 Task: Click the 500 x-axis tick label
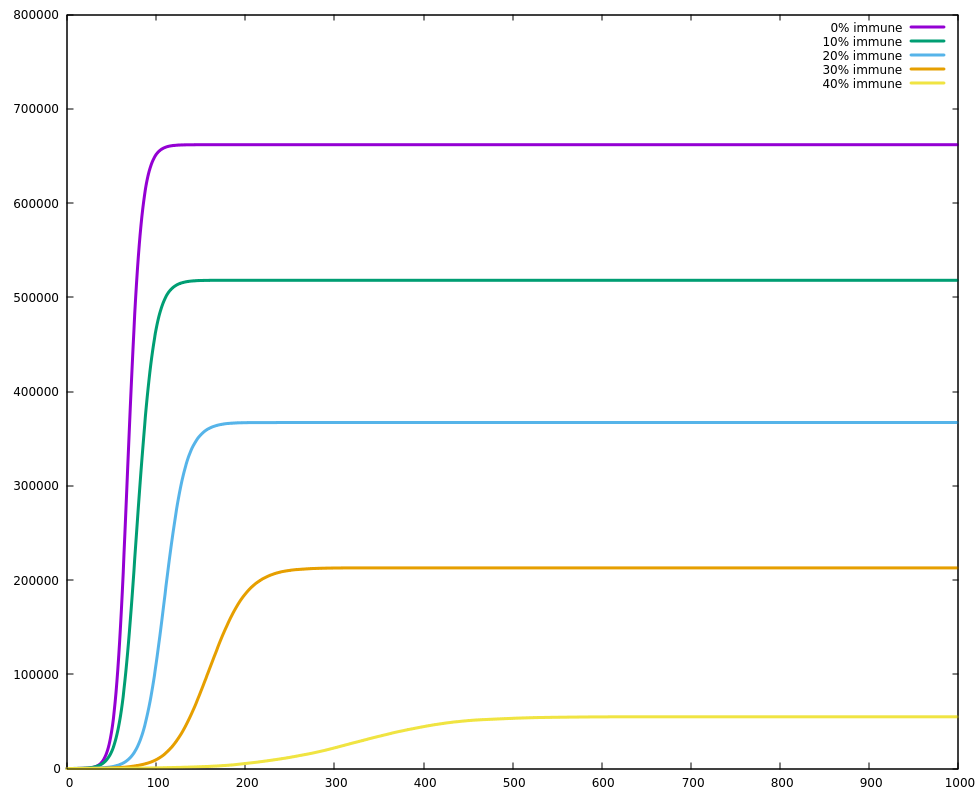pyautogui.click(x=513, y=783)
